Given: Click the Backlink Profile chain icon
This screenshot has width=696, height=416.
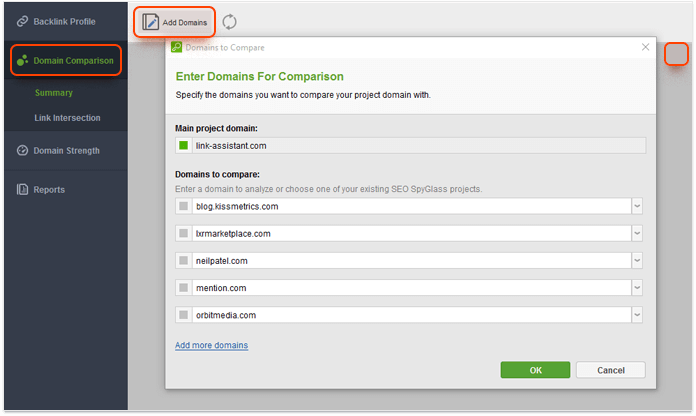Looking at the screenshot, I should (22, 21).
